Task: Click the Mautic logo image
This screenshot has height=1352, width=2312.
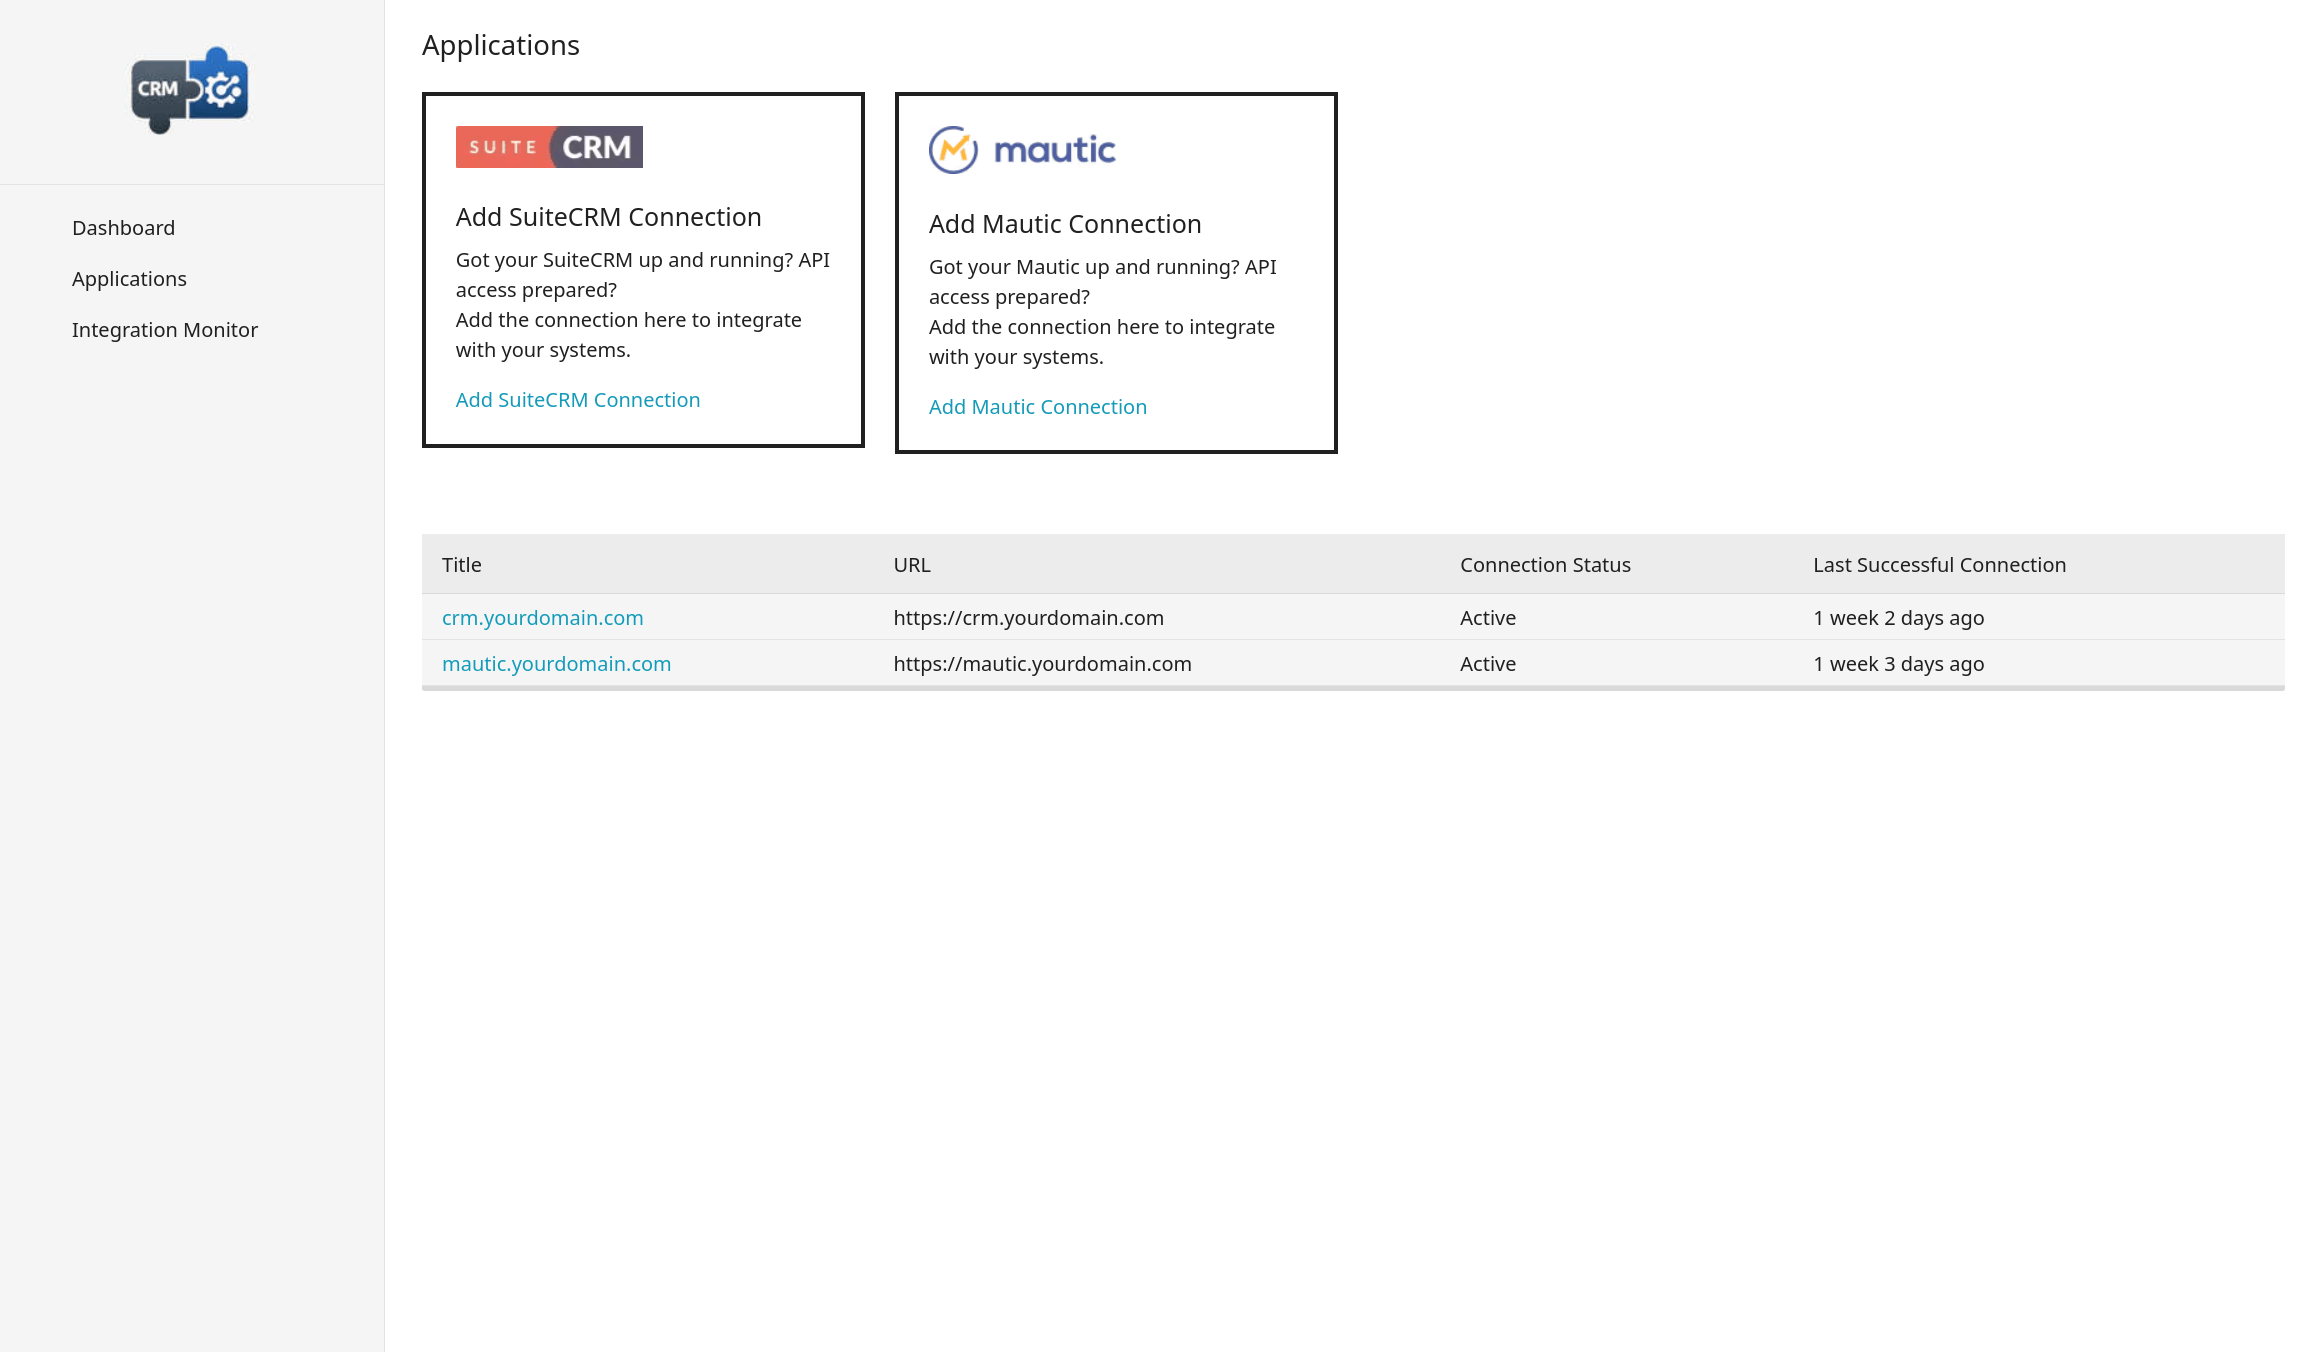Action: [x=1022, y=150]
